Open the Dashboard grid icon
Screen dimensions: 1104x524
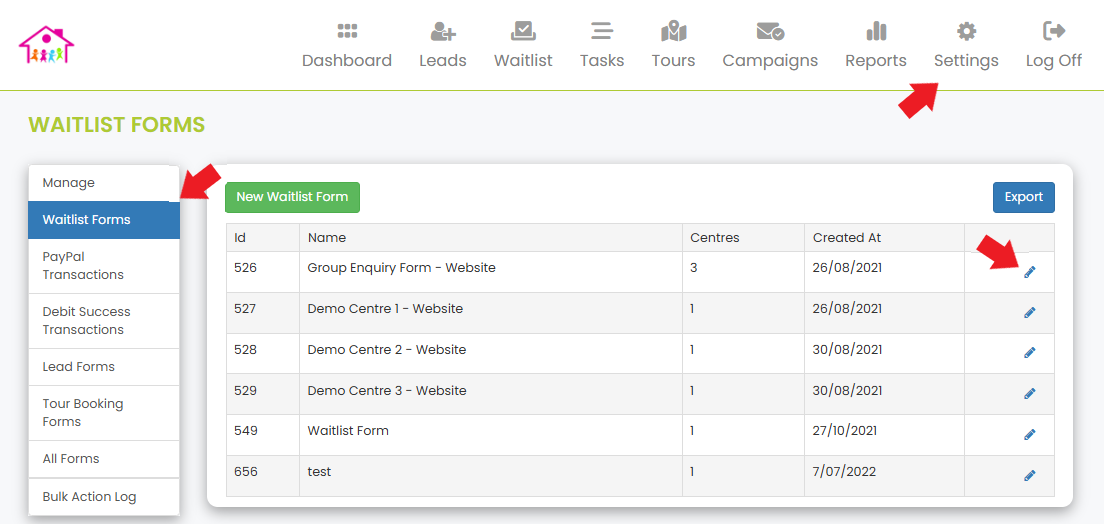tap(347, 31)
